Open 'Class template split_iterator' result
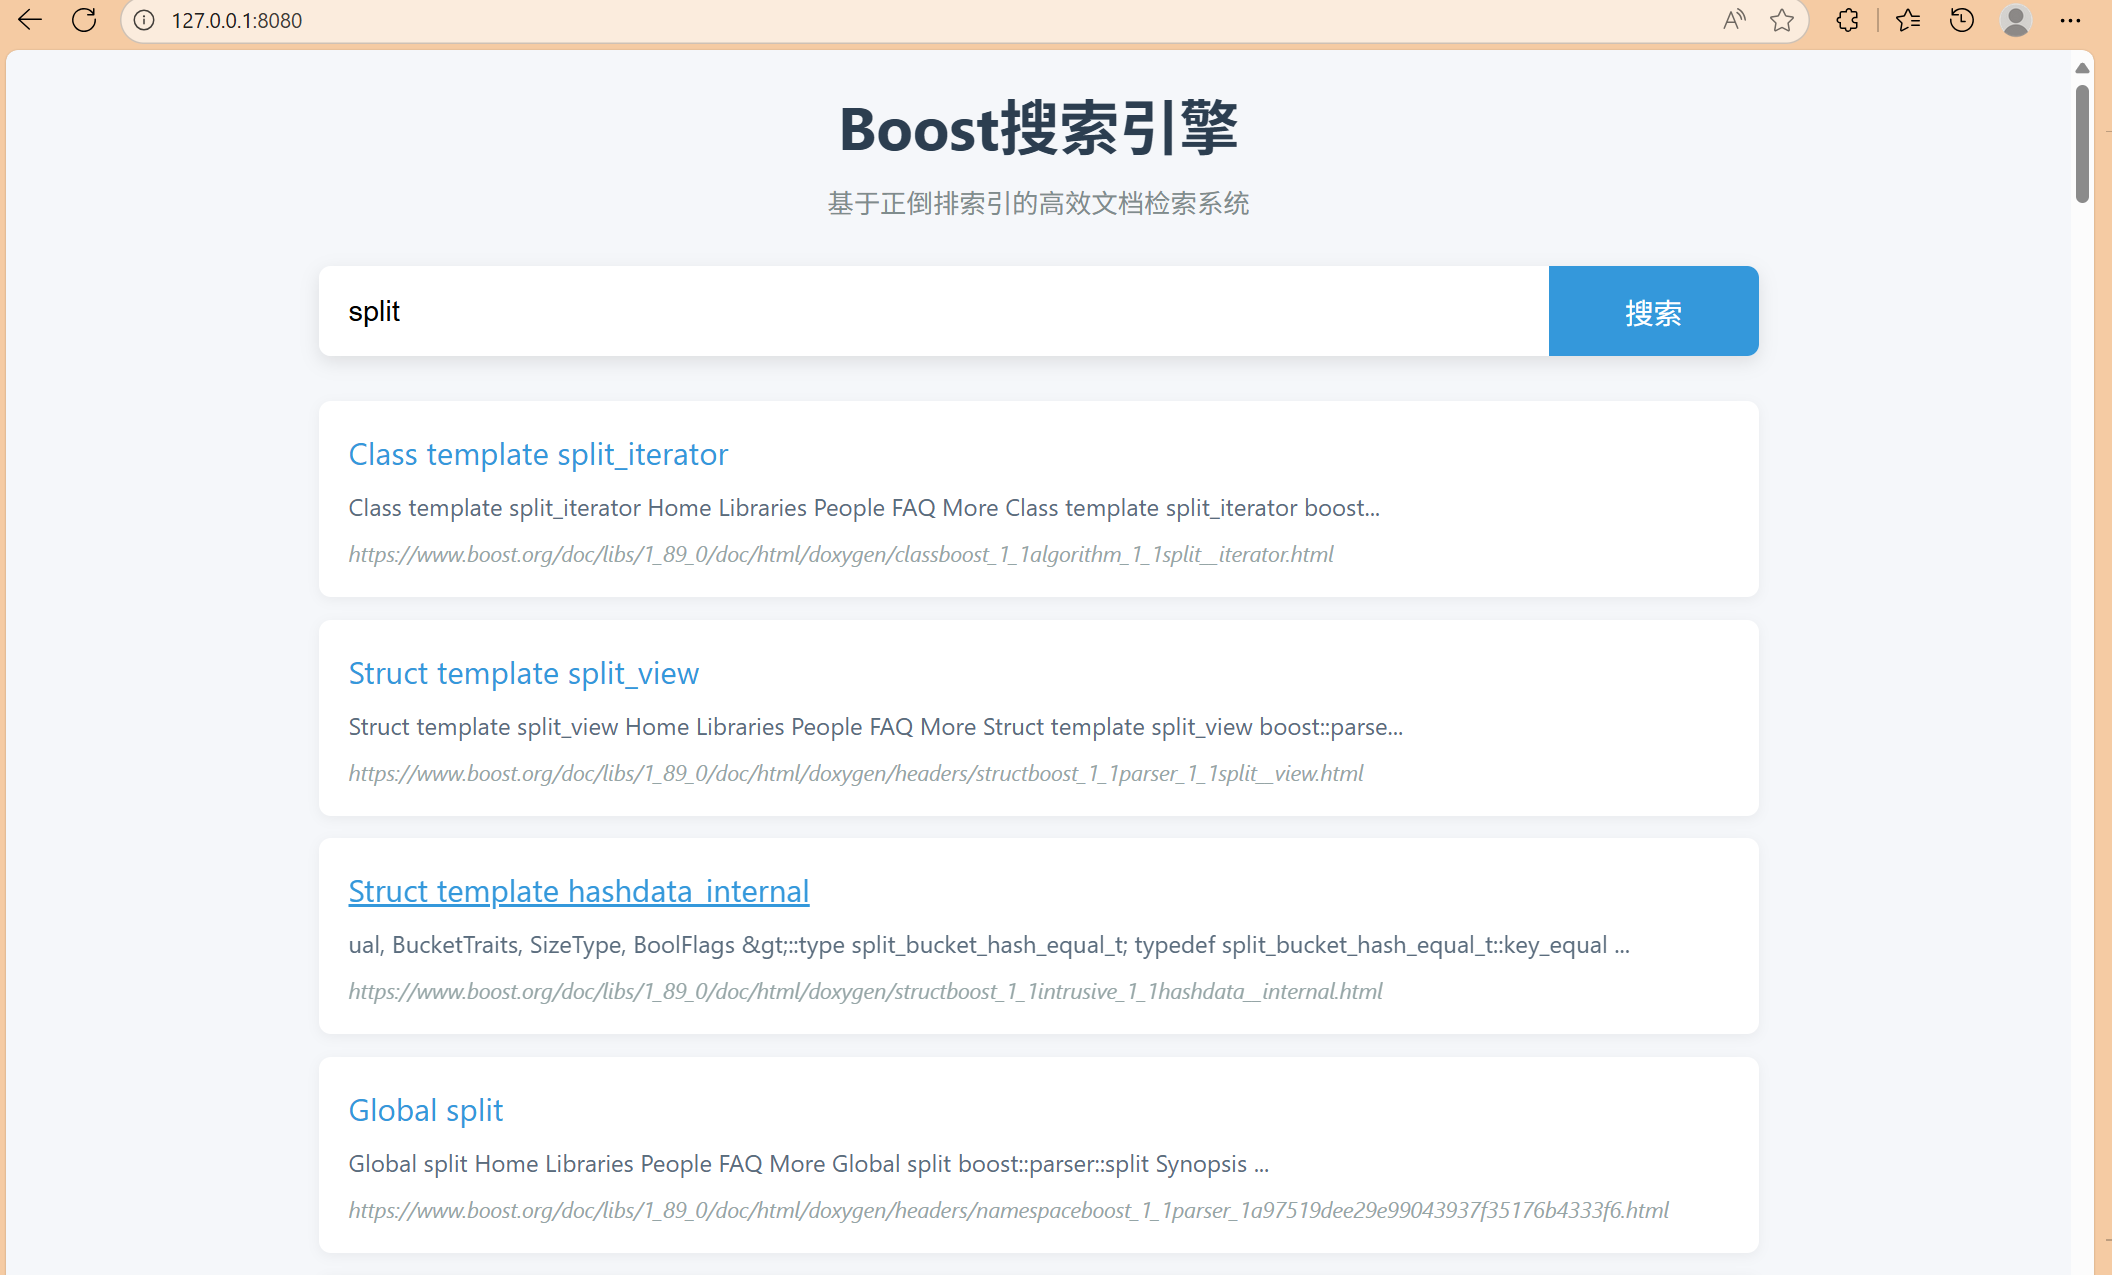Viewport: 2112px width, 1275px height. (x=538, y=455)
